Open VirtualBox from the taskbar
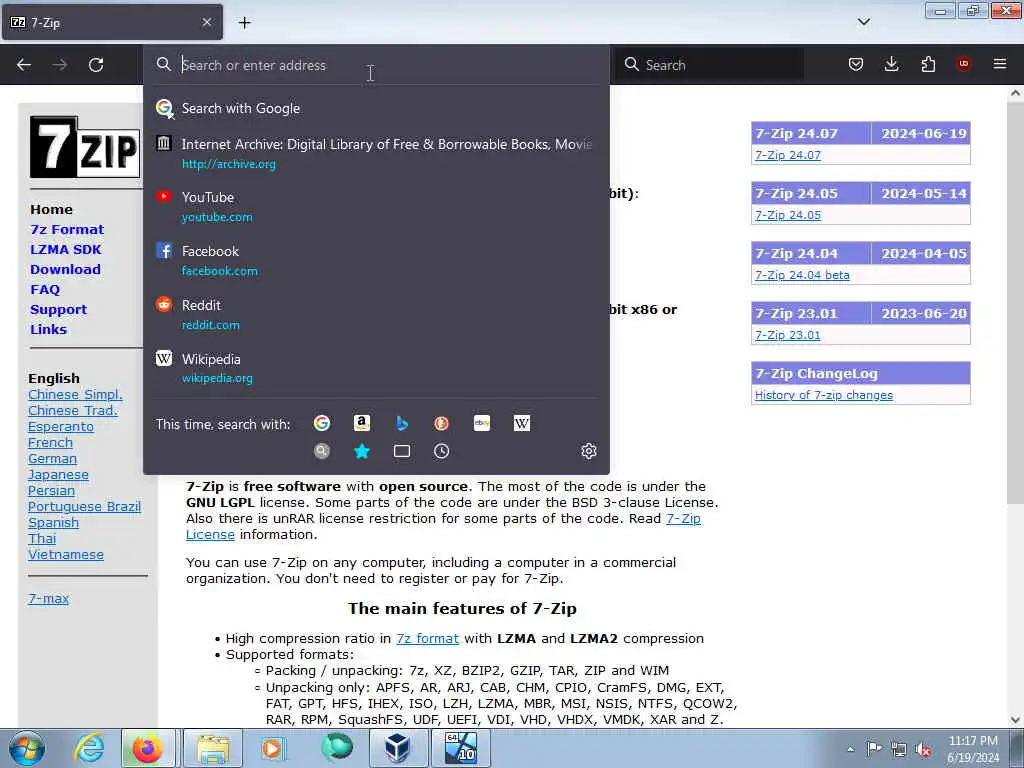This screenshot has width=1024, height=768. (397, 748)
